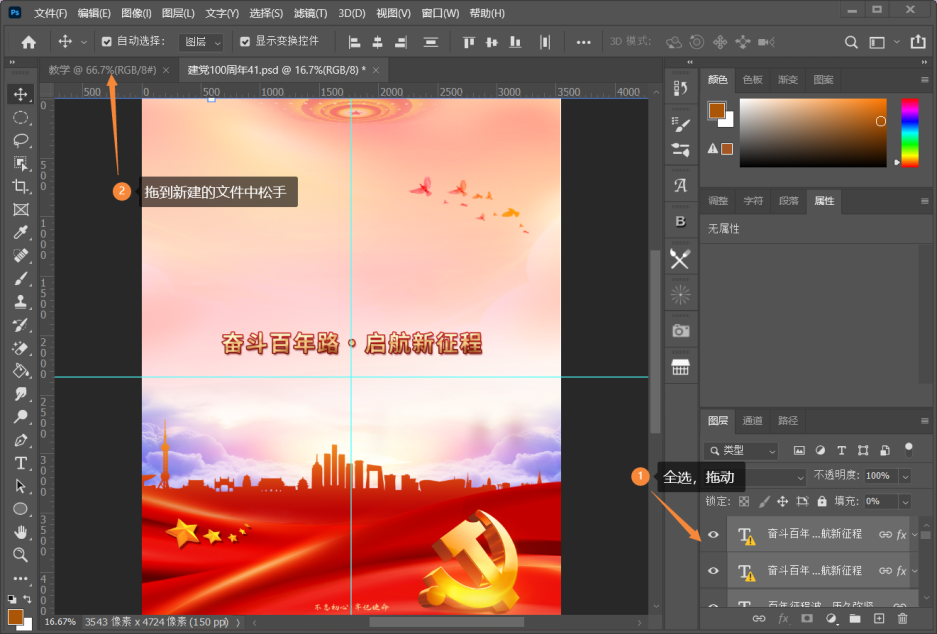937x634 pixels.
Task: Click the rainbow hue slider strip
Action: tap(910, 133)
